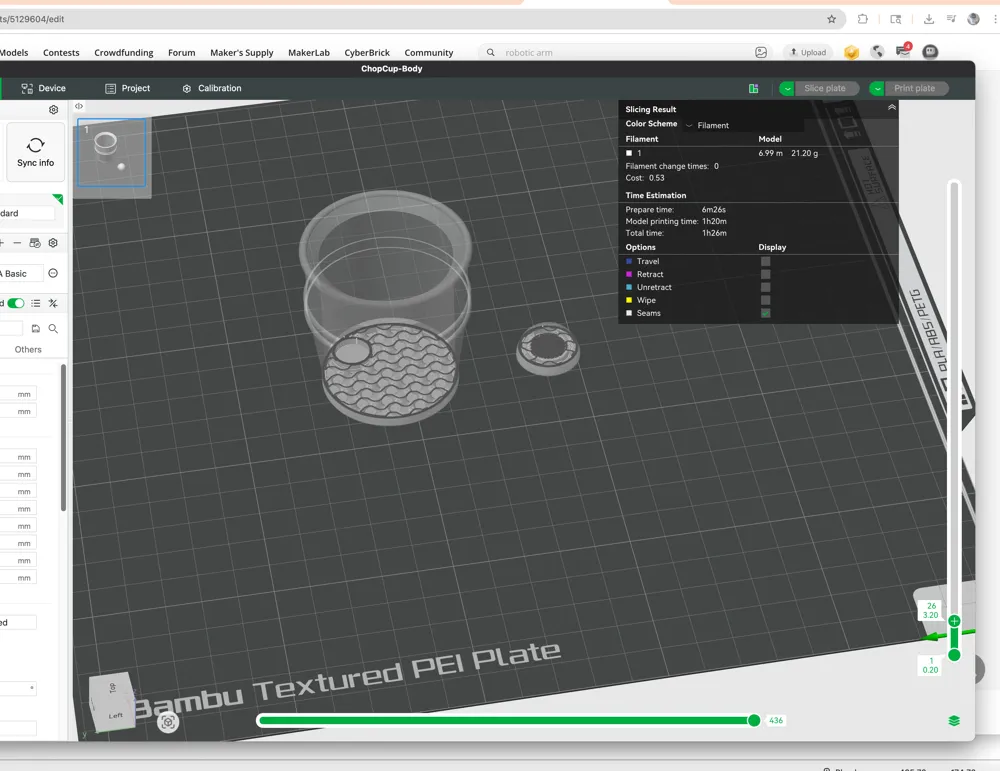Switch to the Calibration tab
The height and width of the screenshot is (771, 1000).
click(x=212, y=89)
